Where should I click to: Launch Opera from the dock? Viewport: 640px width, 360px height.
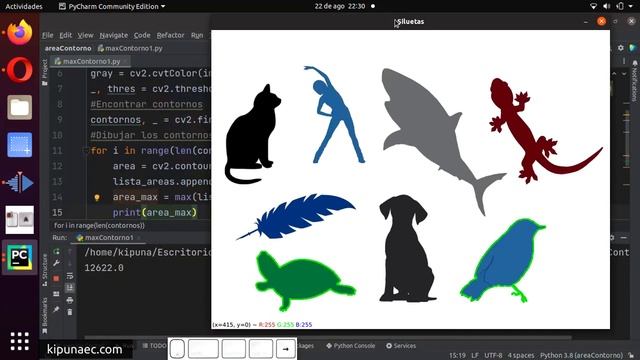[x=19, y=69]
